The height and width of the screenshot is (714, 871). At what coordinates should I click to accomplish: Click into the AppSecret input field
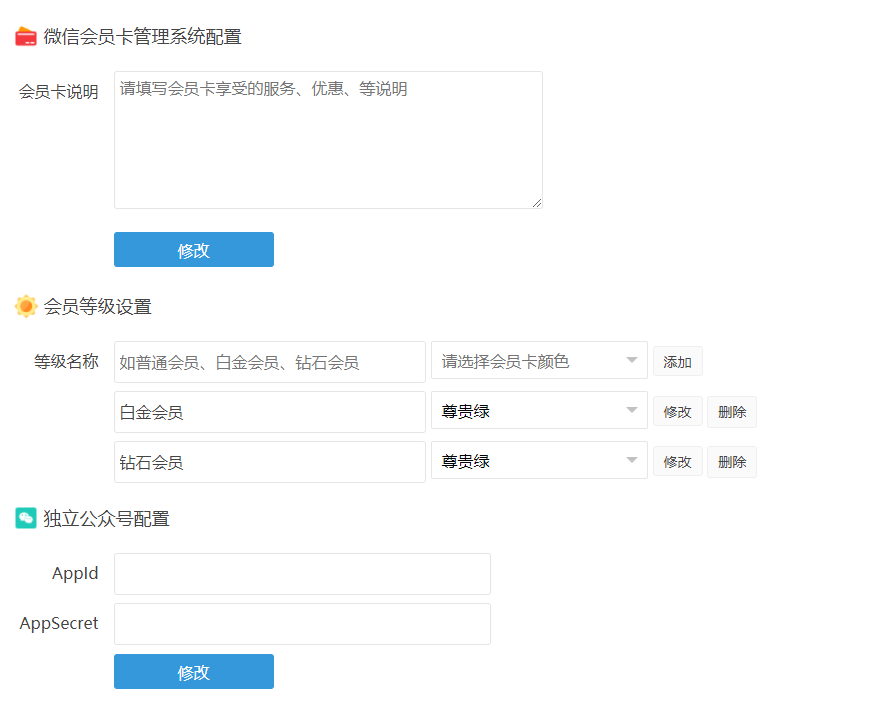(x=302, y=624)
